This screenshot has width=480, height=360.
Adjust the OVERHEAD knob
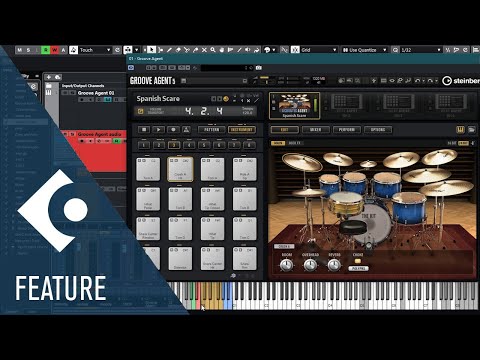[310, 265]
